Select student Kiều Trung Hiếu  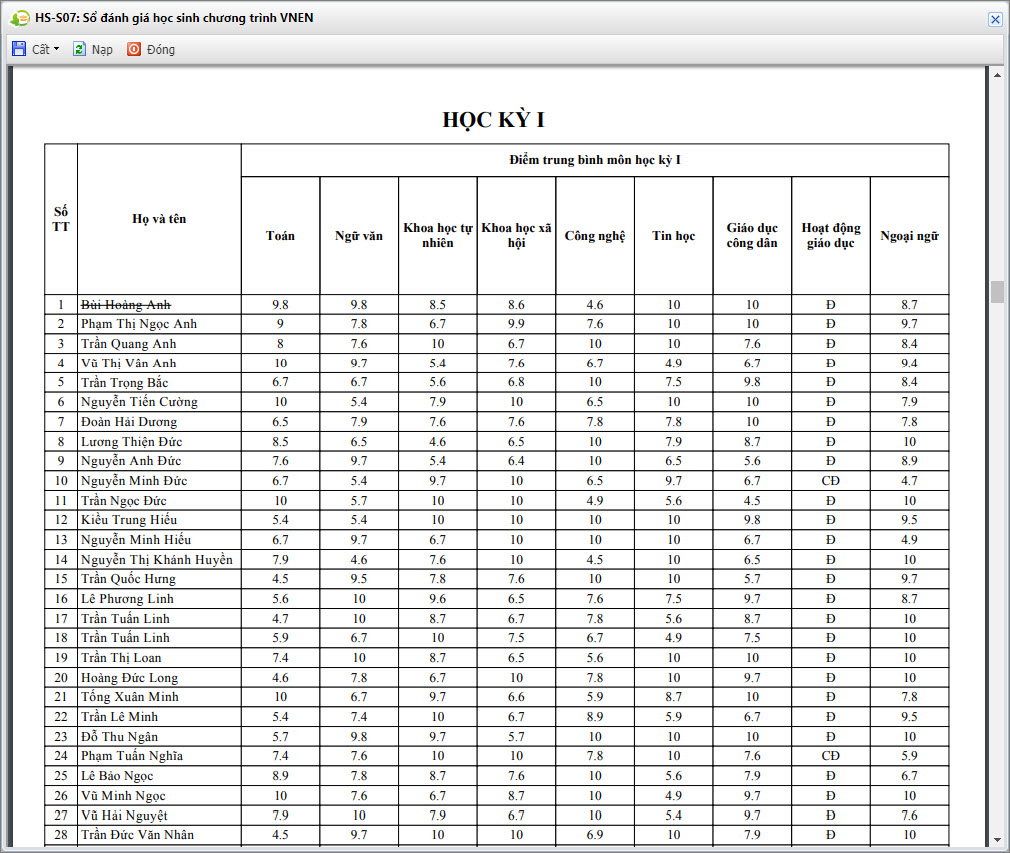click(x=129, y=520)
